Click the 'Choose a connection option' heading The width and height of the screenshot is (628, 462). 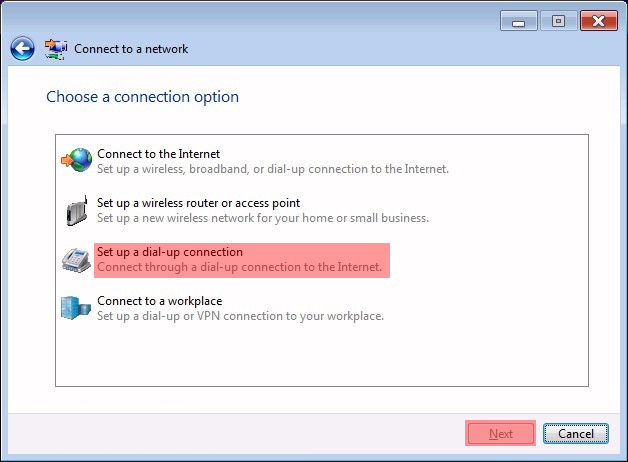tap(143, 97)
